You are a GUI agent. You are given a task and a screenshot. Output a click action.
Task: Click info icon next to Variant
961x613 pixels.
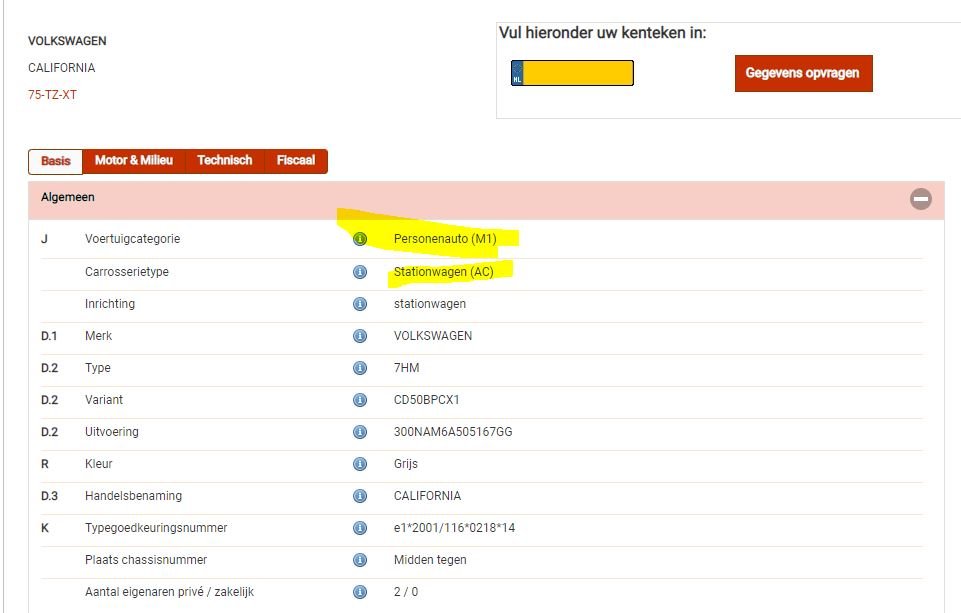(x=360, y=400)
